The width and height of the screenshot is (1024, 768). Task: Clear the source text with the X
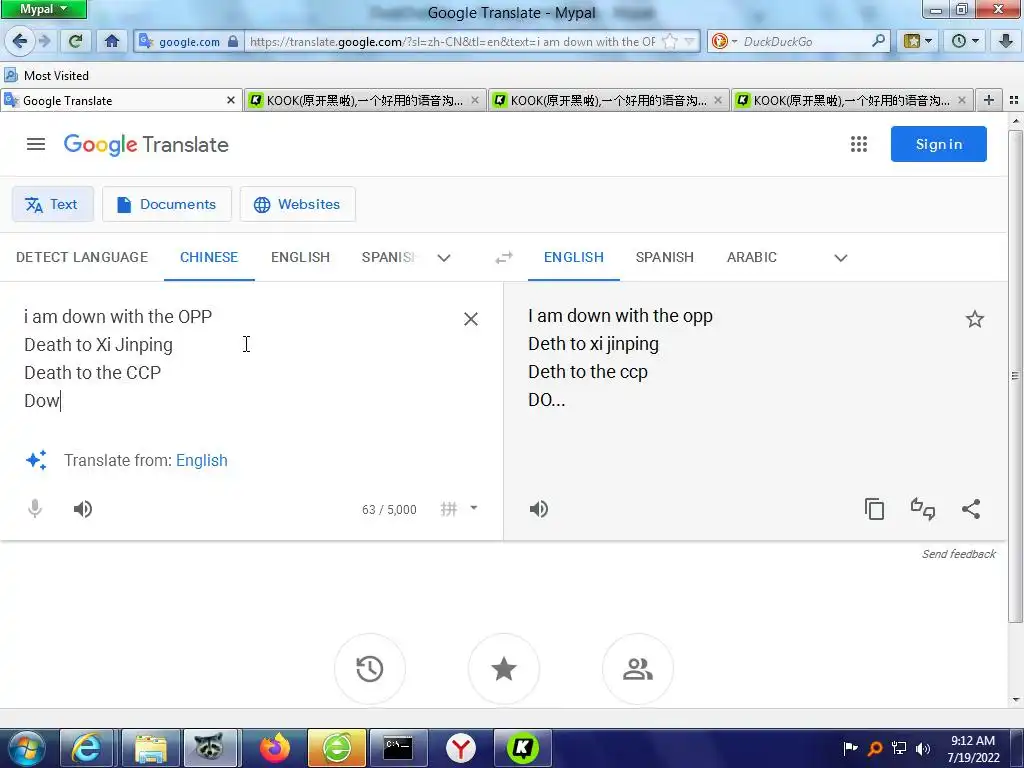[x=470, y=319]
